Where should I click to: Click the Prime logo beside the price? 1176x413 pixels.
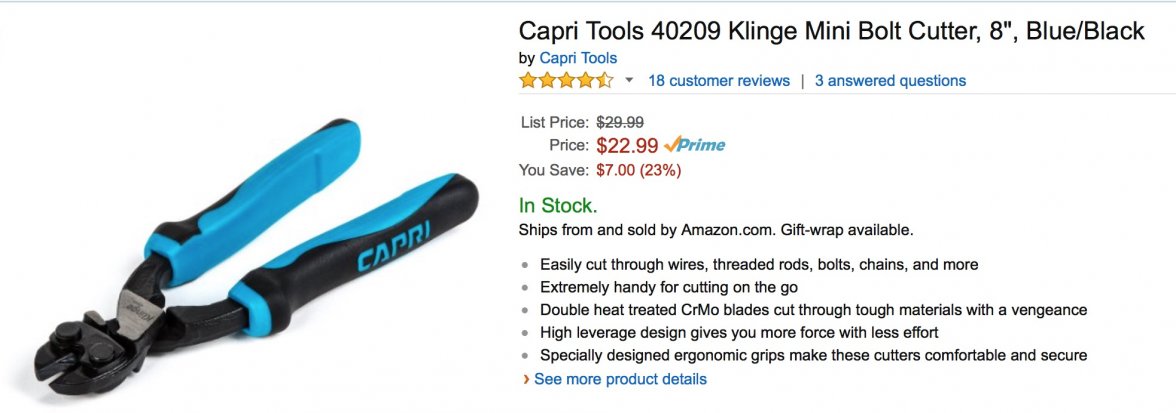[x=695, y=145]
